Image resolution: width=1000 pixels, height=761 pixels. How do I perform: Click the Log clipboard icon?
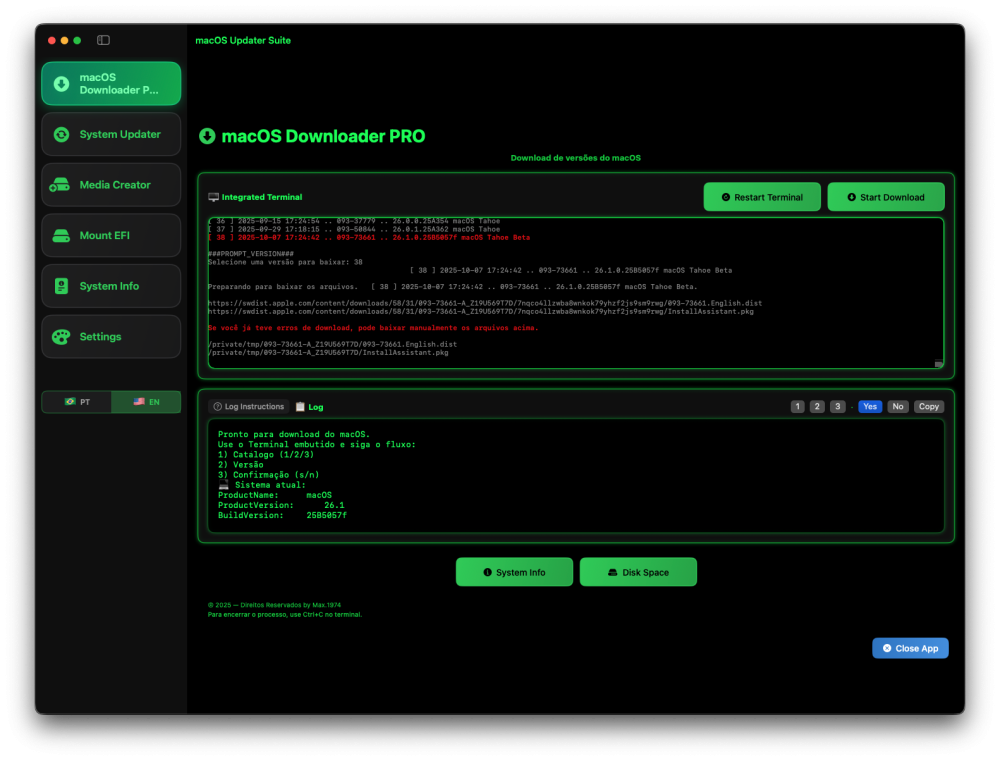[x=300, y=406]
